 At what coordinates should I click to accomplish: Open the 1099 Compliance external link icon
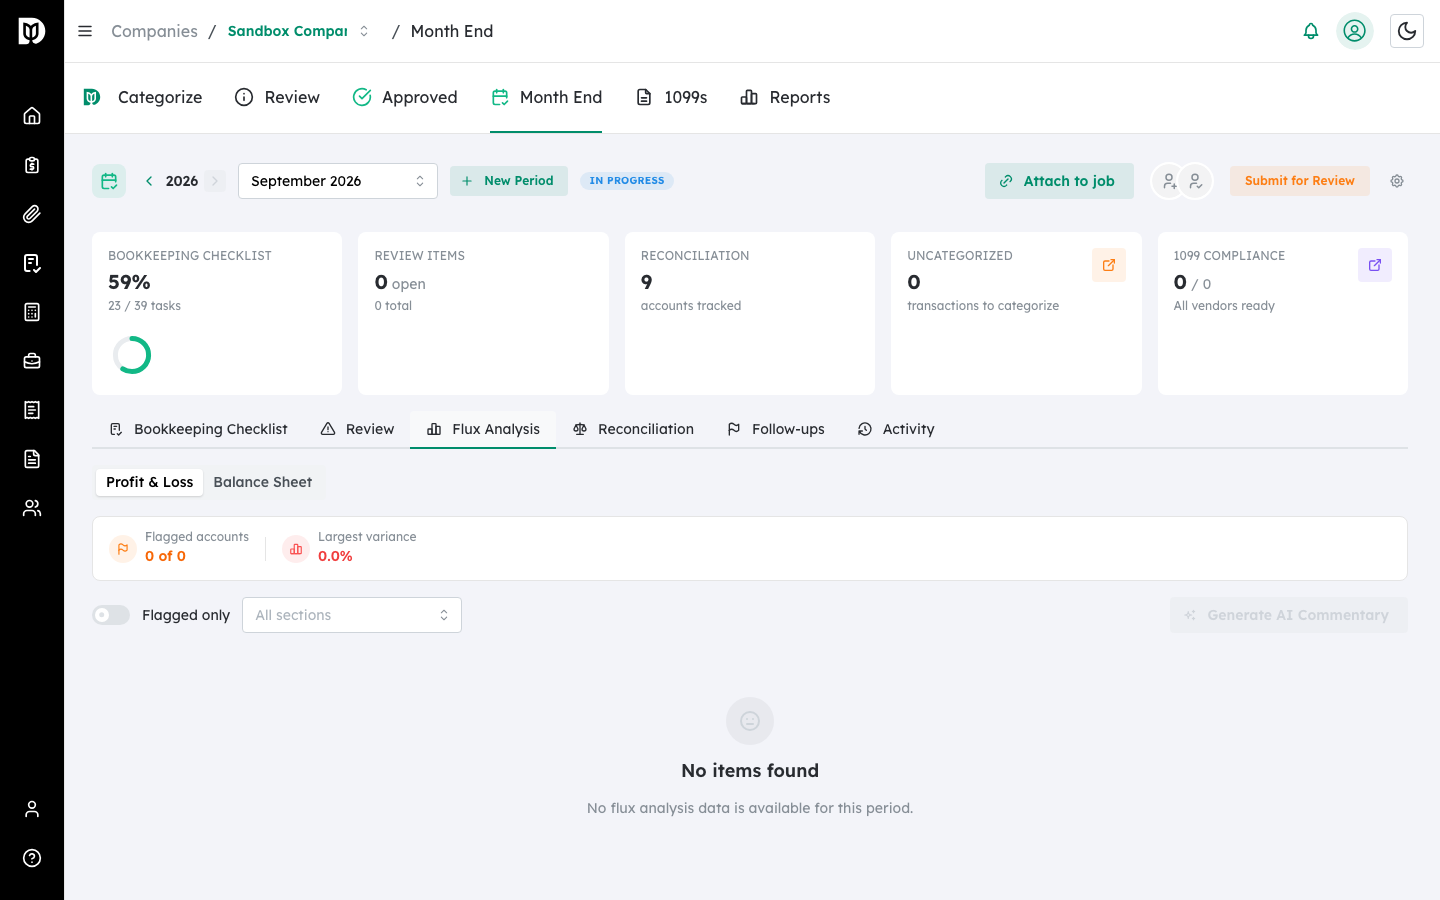pos(1375,265)
